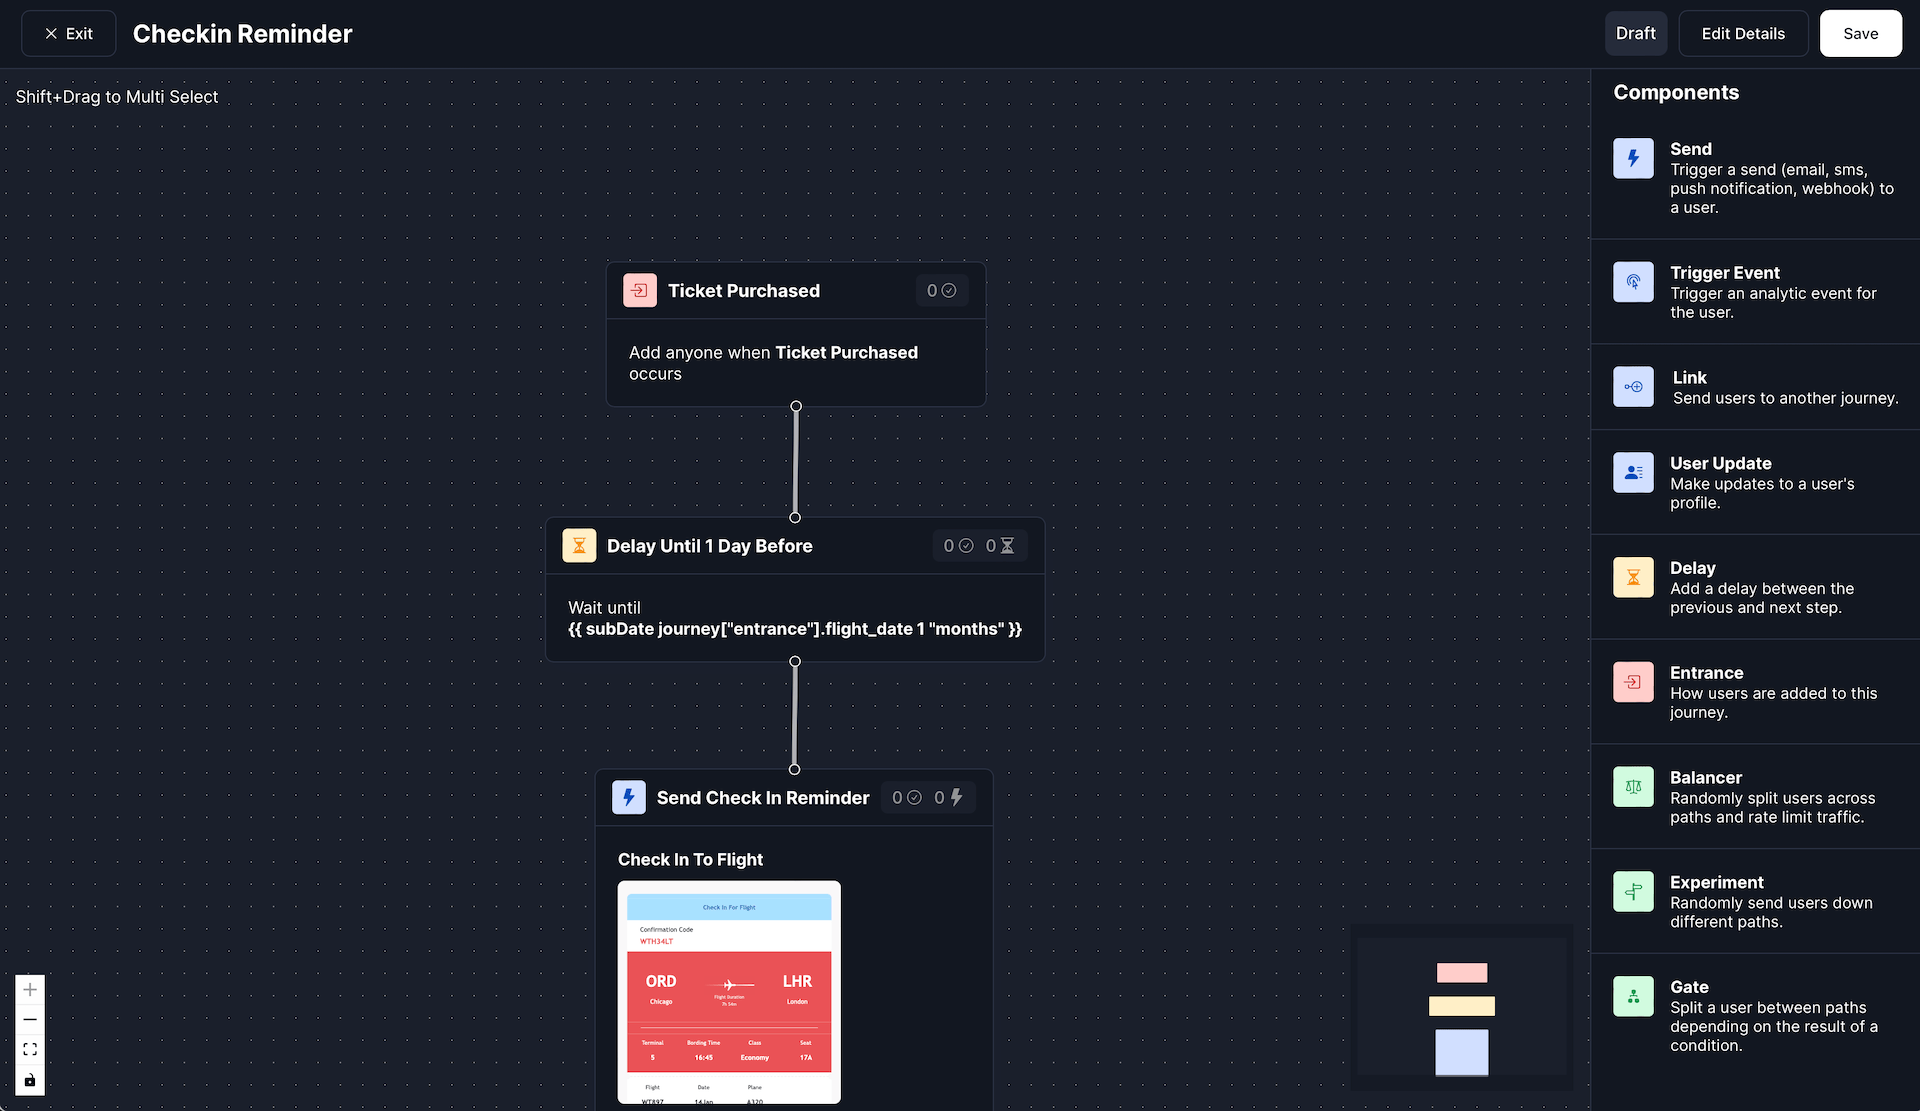
Task: Click 'Send users to another journey' text
Action: click(1786, 398)
